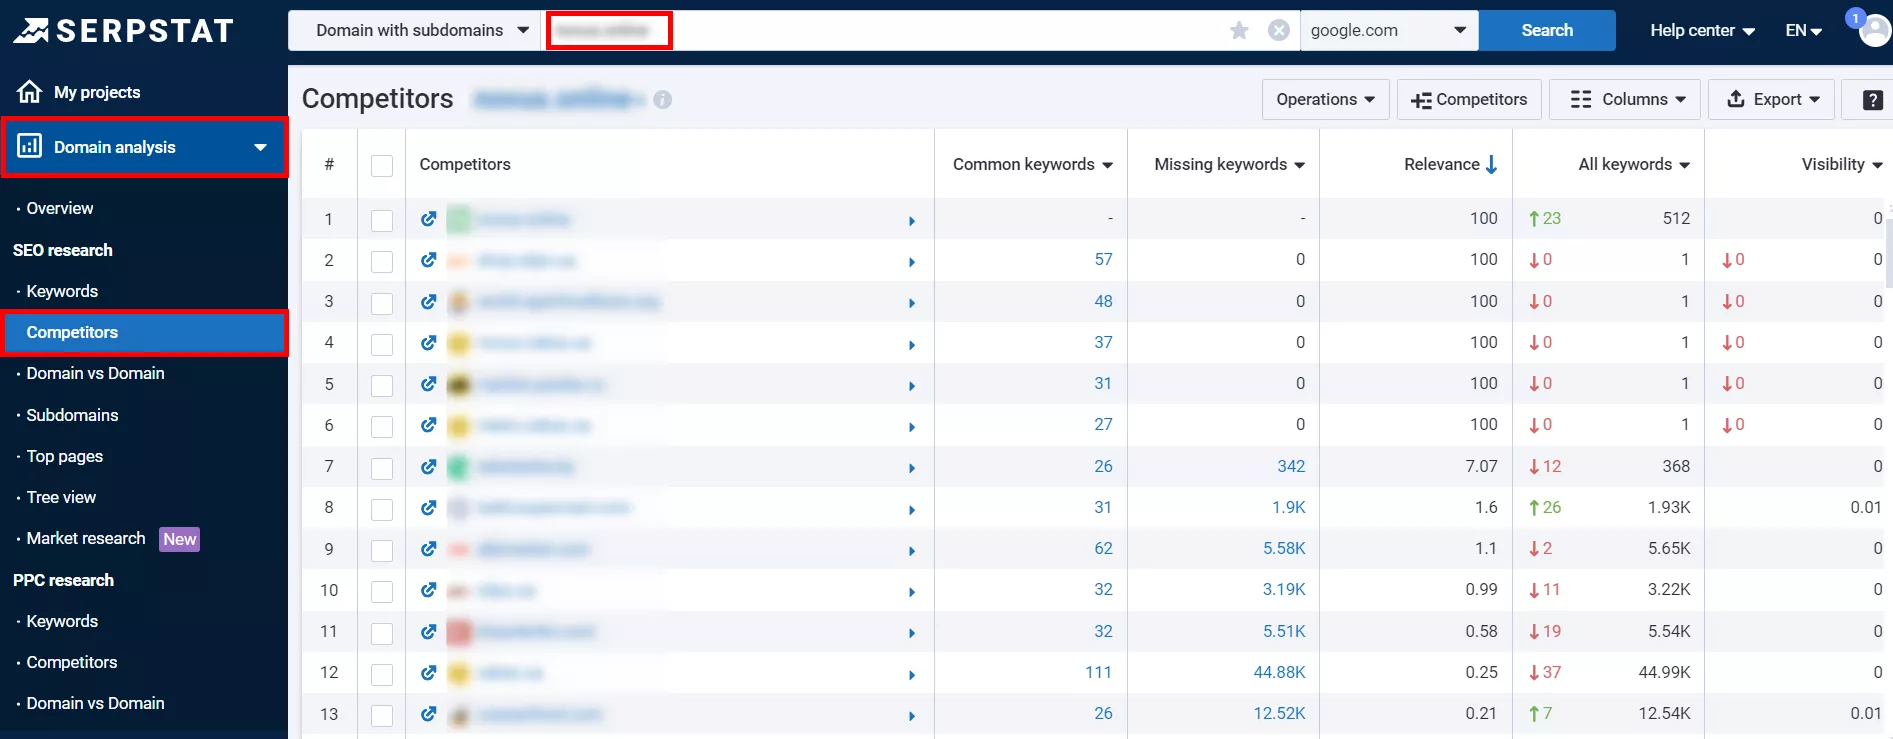Open the info icon beside Competitors title

(x=662, y=100)
